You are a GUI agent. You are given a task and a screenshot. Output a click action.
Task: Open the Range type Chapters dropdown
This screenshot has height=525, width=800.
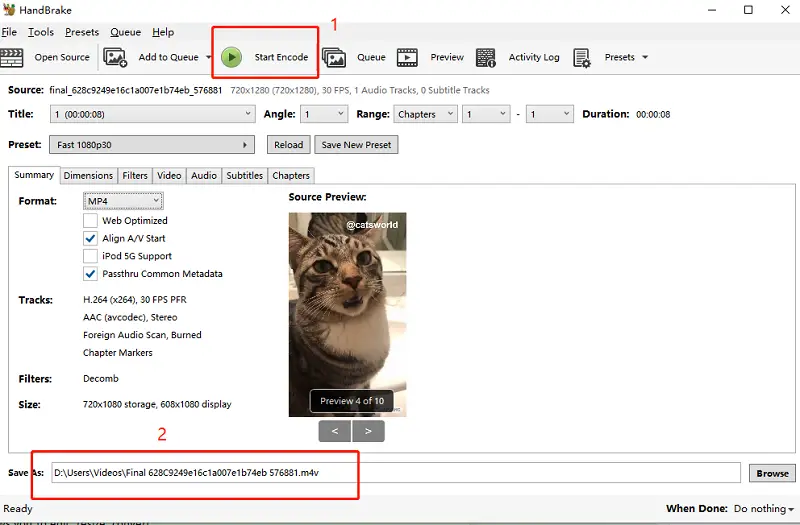point(425,114)
